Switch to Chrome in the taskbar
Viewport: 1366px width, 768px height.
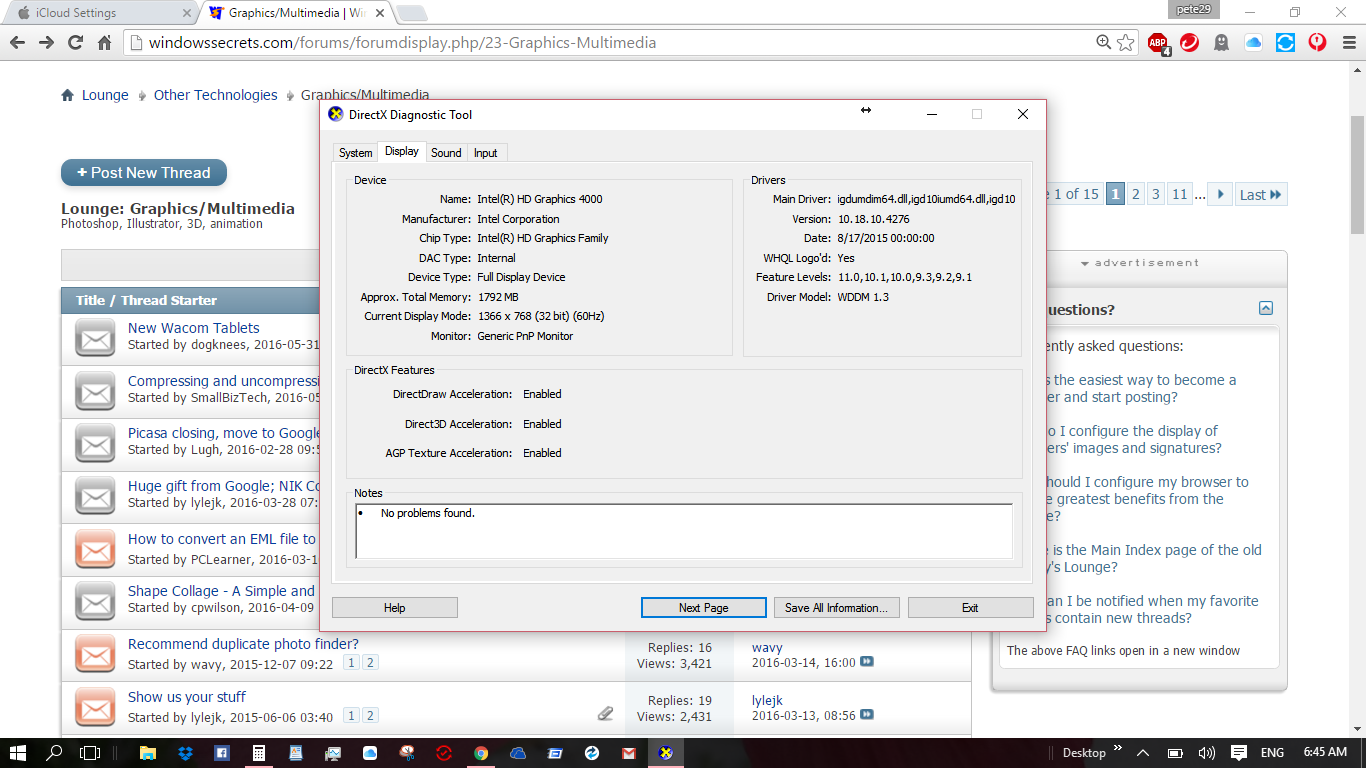[481, 752]
